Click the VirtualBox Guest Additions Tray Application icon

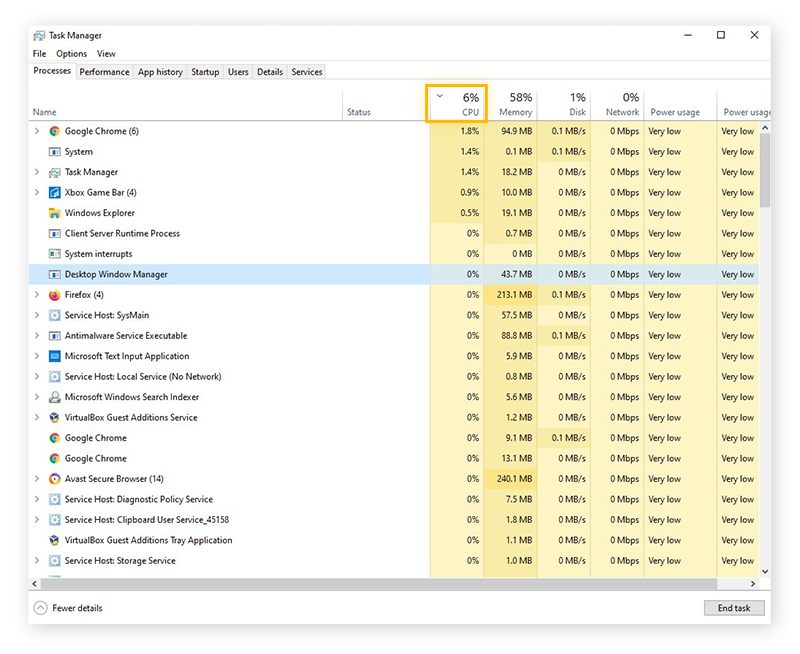tap(53, 540)
